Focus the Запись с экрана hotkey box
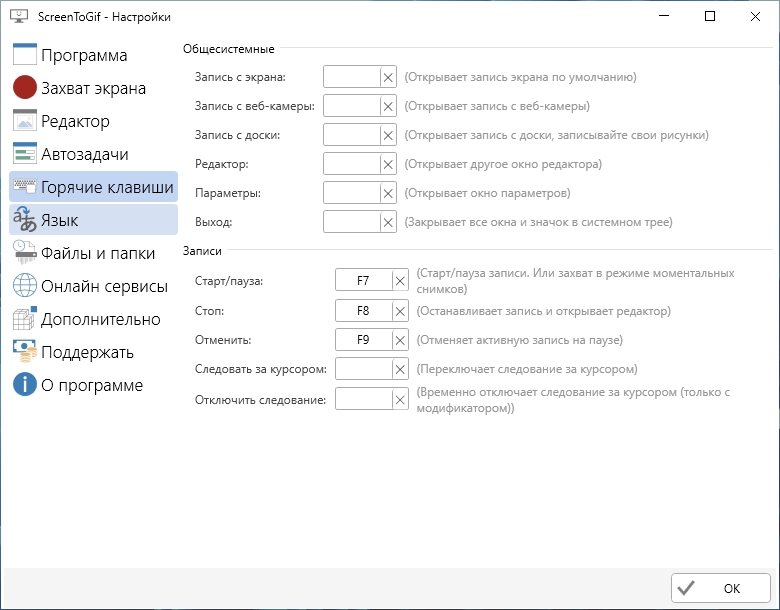Screen dimensions: 780x610 coord(352,77)
